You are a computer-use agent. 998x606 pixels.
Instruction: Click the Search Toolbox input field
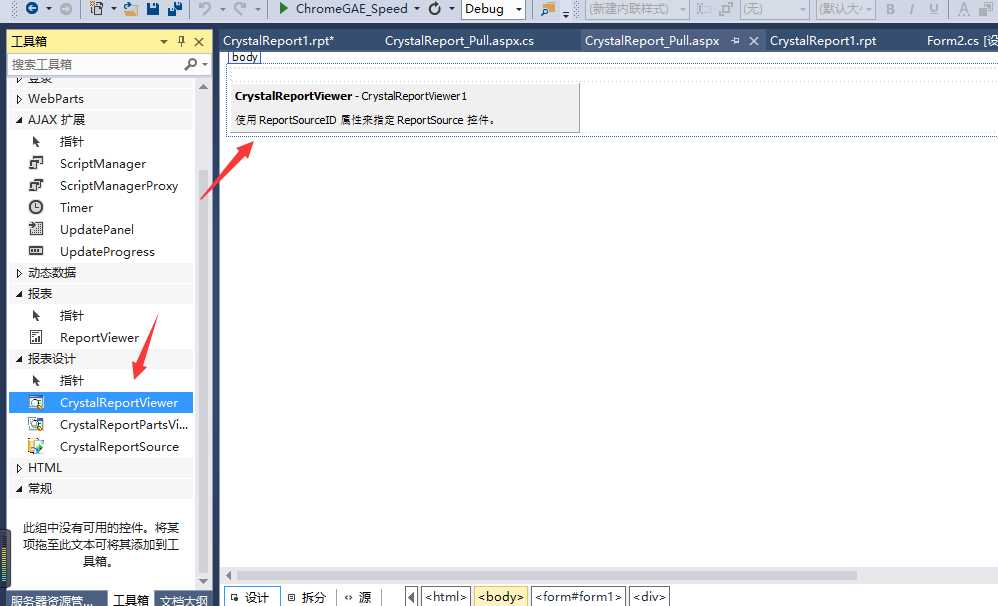(x=95, y=64)
